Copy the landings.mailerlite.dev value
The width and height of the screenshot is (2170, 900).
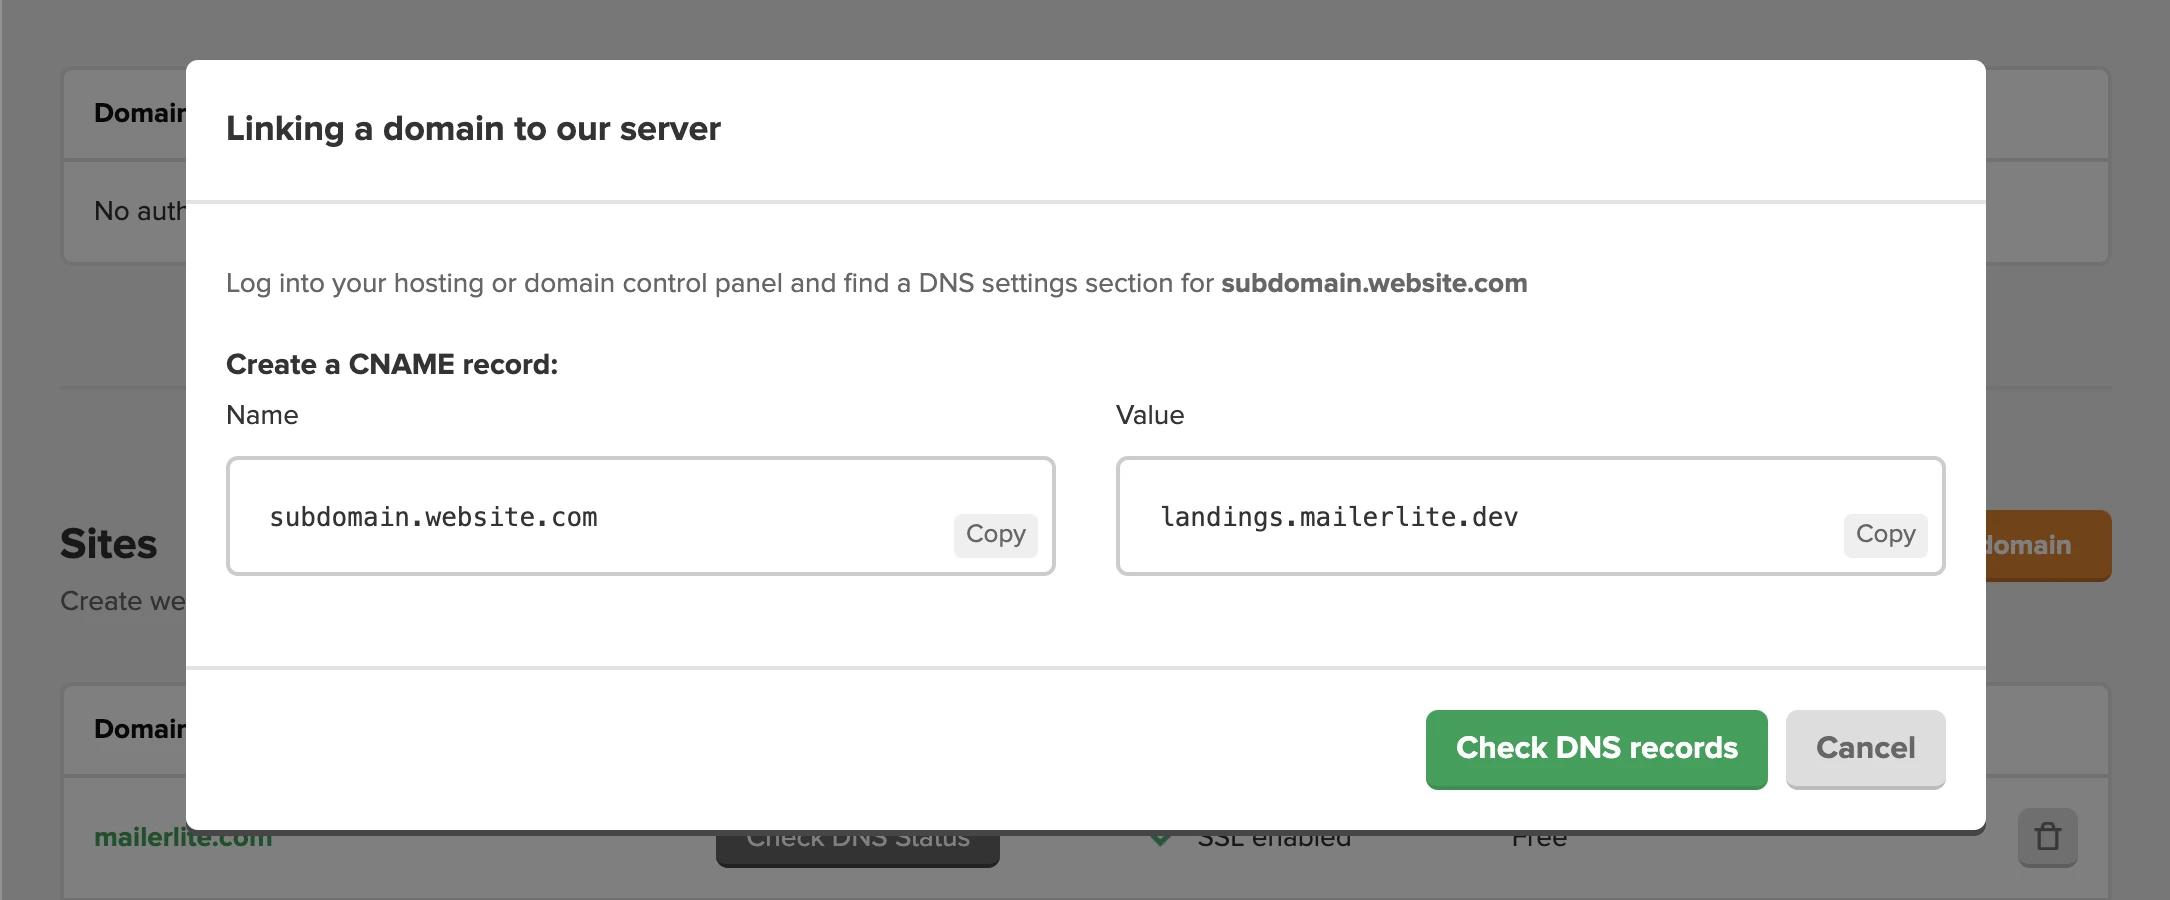(x=1885, y=535)
